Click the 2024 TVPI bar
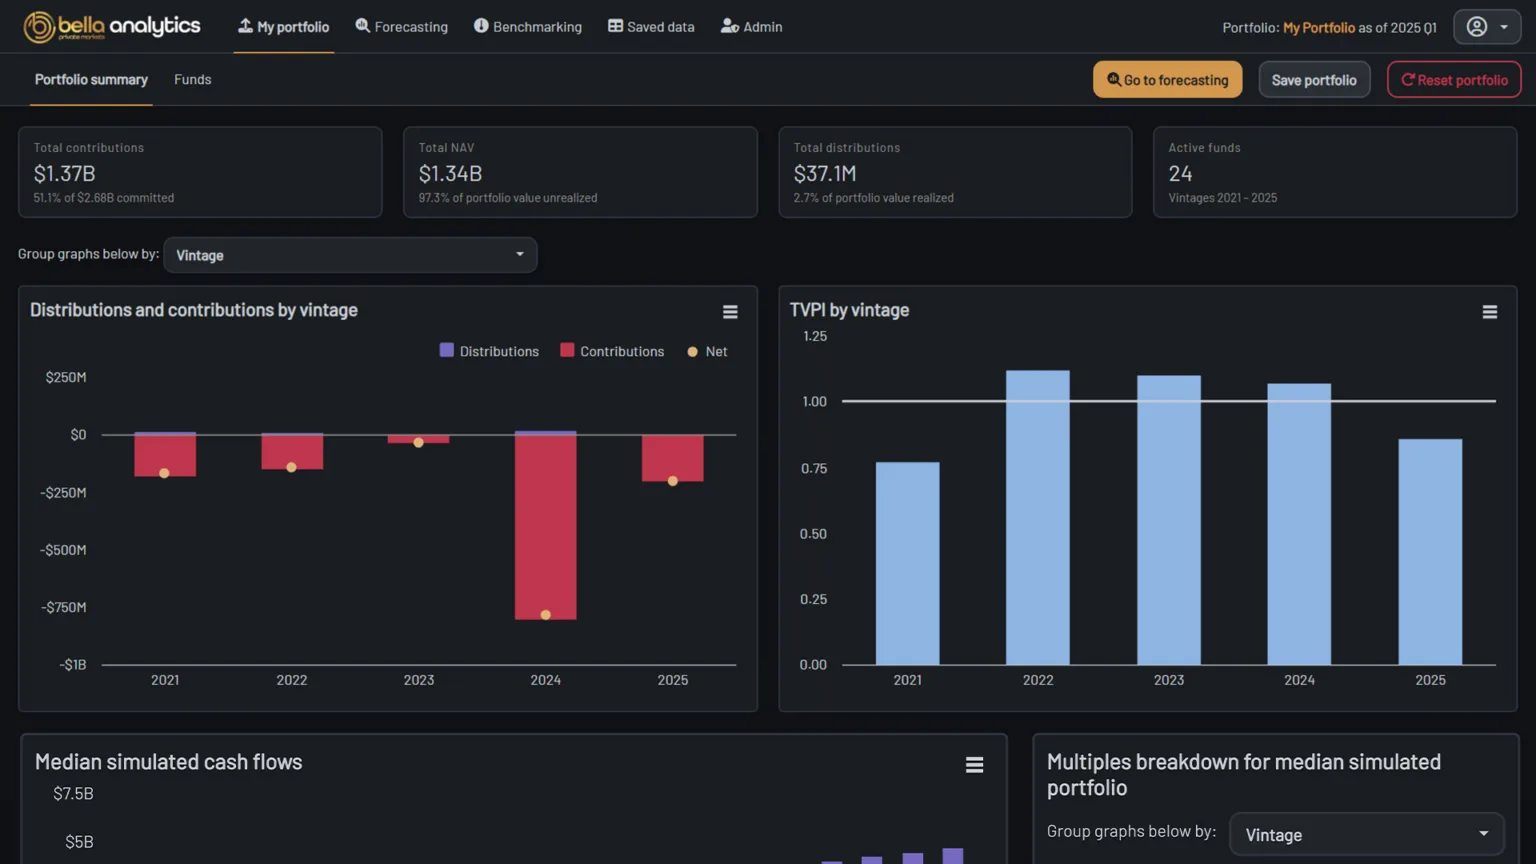Screen dimensions: 1536x864 click(1299, 524)
